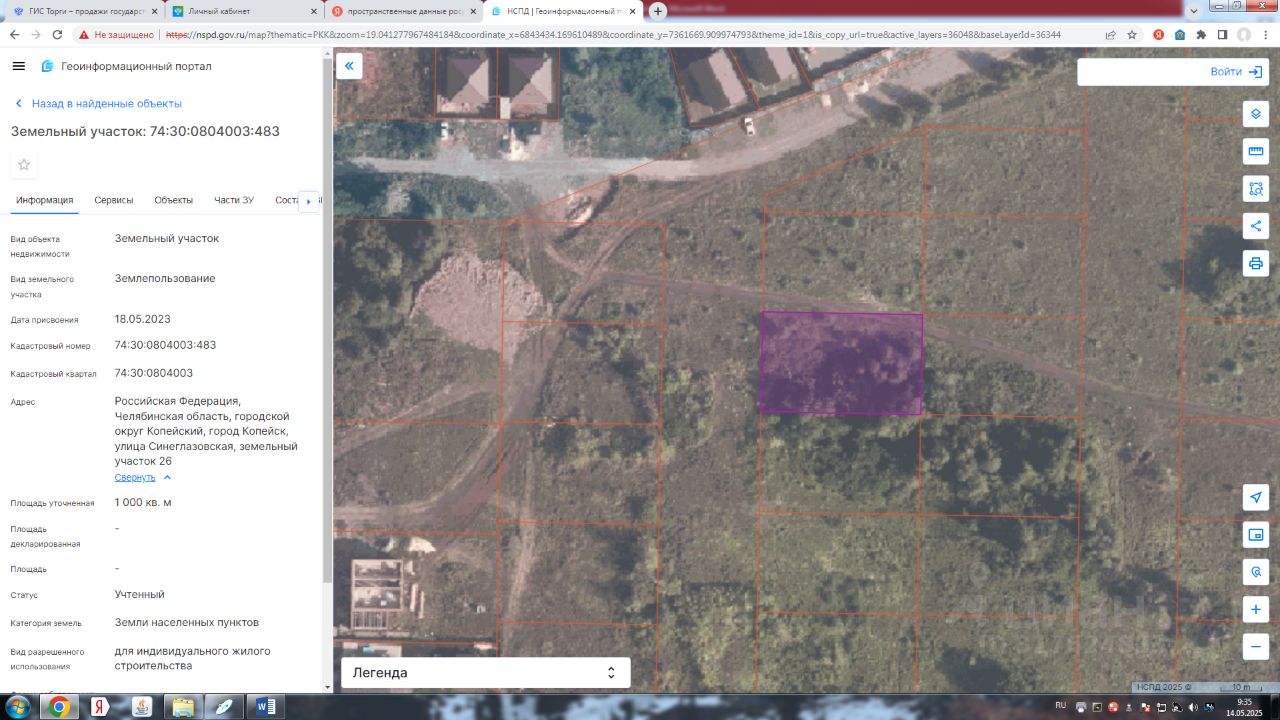This screenshot has height=720, width=1280.
Task: Open File Explorer from the taskbar
Action: [x=183, y=707]
